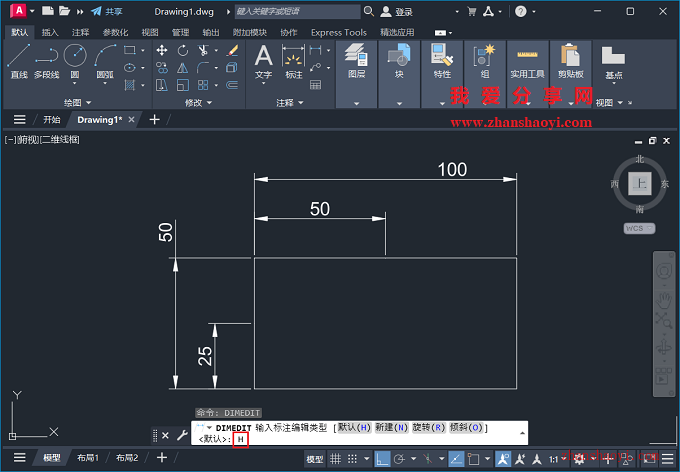This screenshot has width=680, height=472.
Task: Switch to the 布局1 layout tab
Action: (x=88, y=458)
